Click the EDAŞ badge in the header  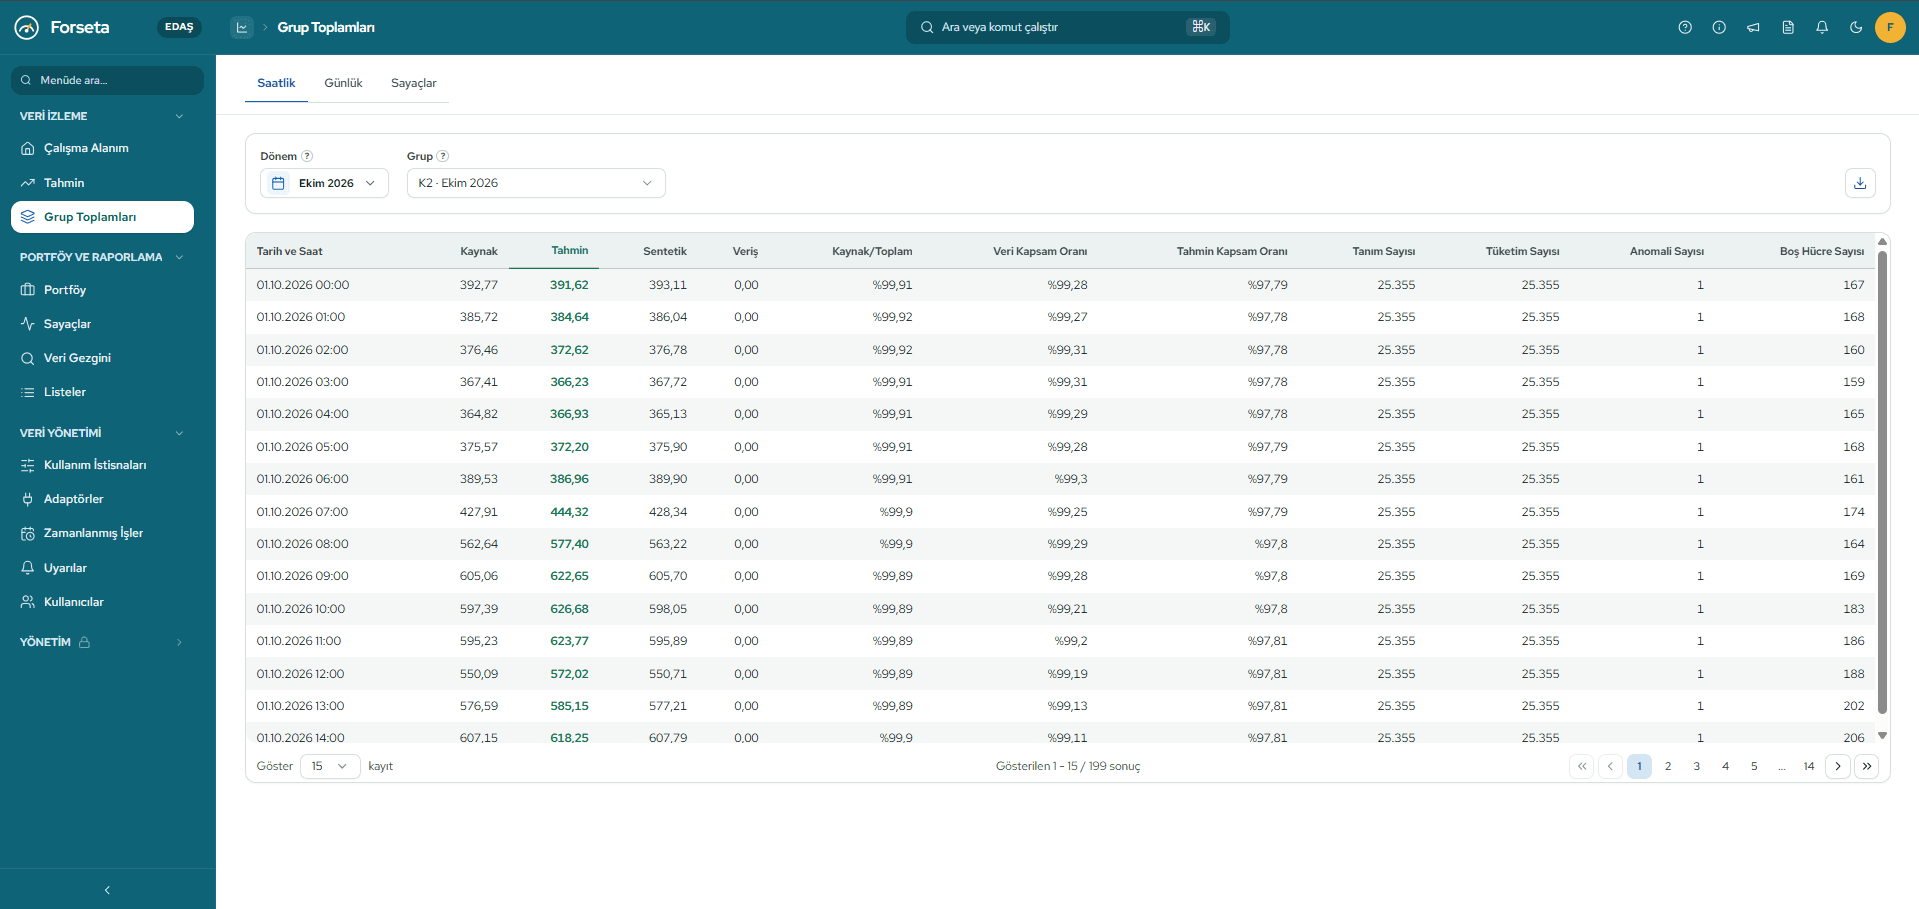click(179, 27)
